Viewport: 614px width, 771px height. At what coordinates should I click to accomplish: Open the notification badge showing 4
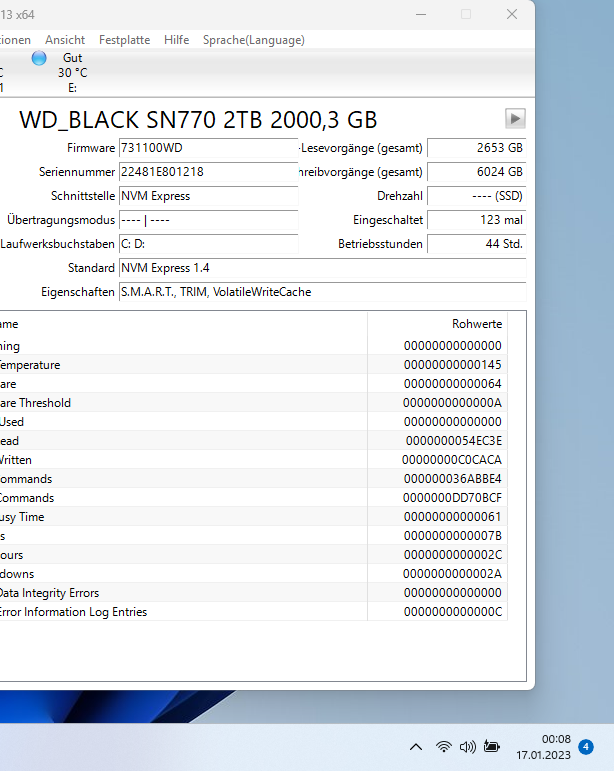pos(585,746)
